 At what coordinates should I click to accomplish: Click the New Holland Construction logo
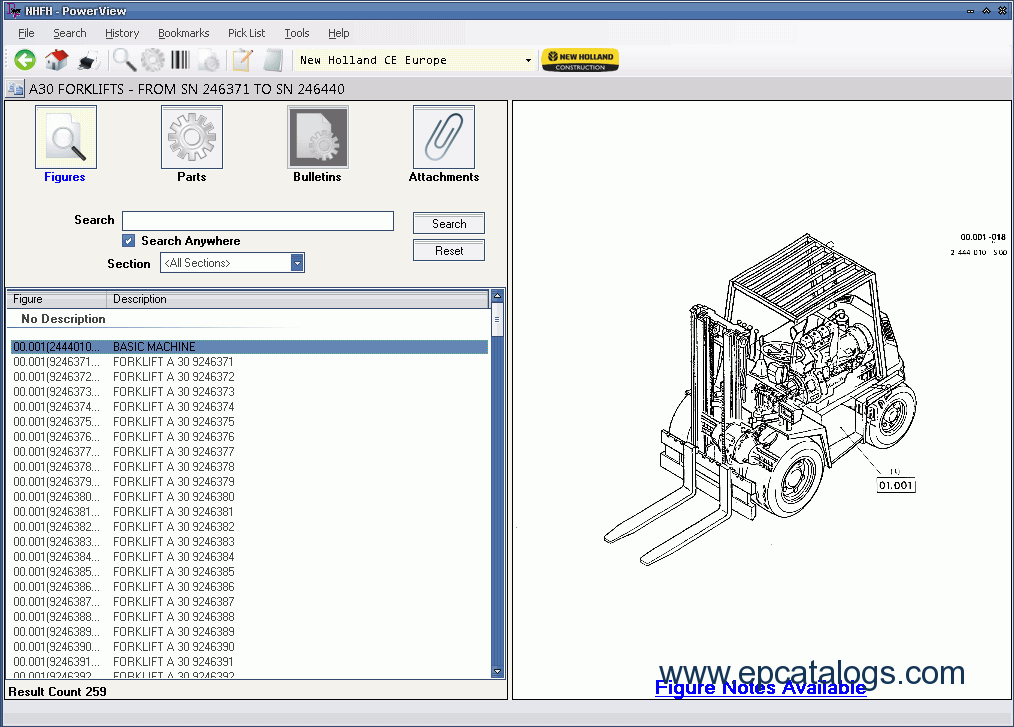tap(580, 60)
